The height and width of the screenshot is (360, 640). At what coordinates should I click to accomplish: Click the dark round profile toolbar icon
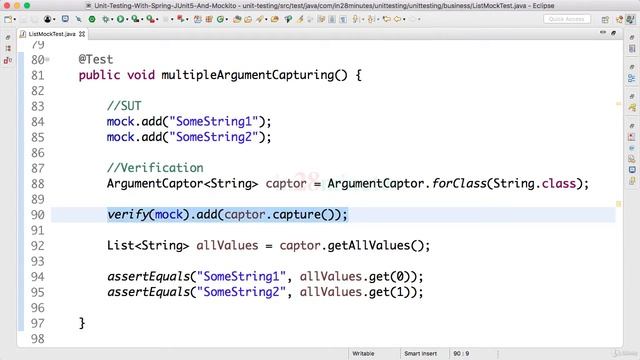[47, 19]
